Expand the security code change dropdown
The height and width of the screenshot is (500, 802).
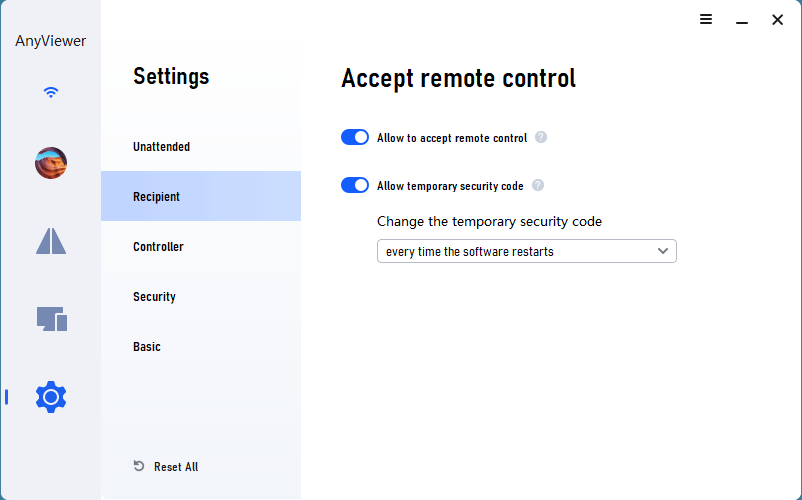526,251
